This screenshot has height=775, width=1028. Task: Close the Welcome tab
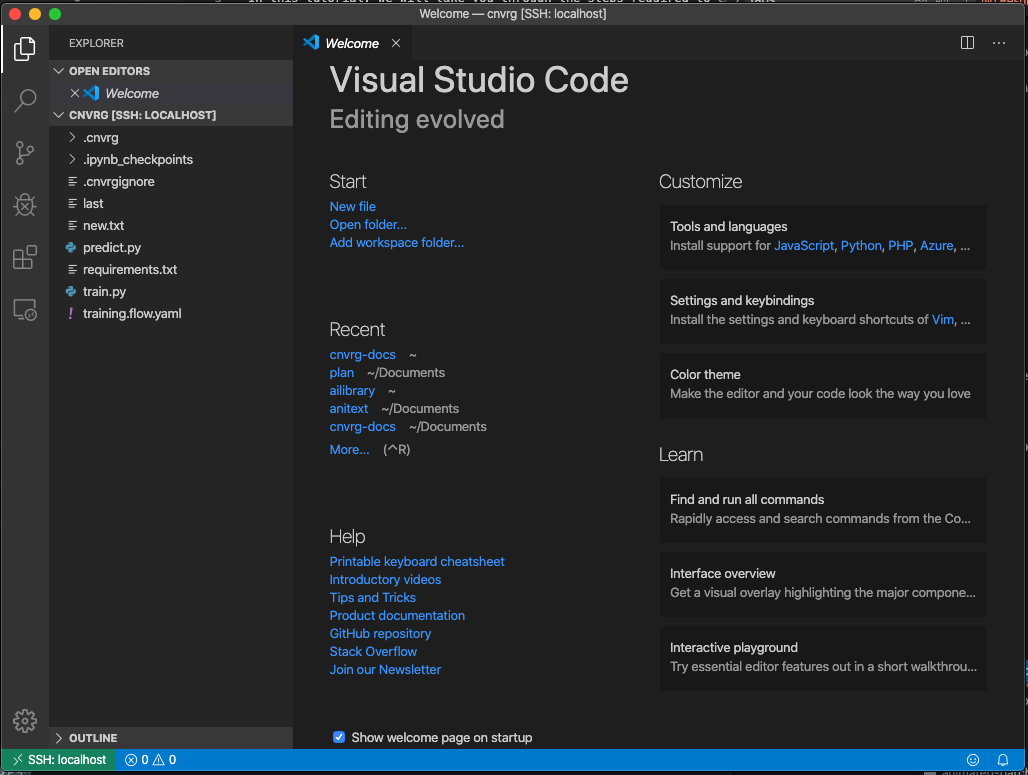pos(396,43)
